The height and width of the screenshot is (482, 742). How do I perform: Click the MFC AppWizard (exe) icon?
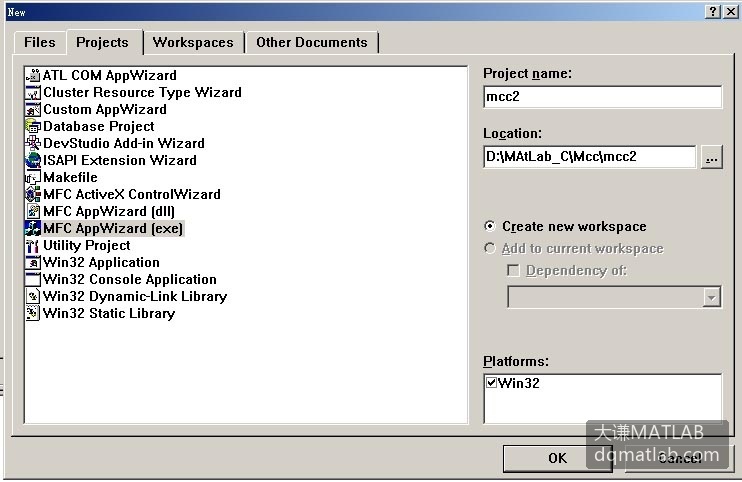point(33,228)
